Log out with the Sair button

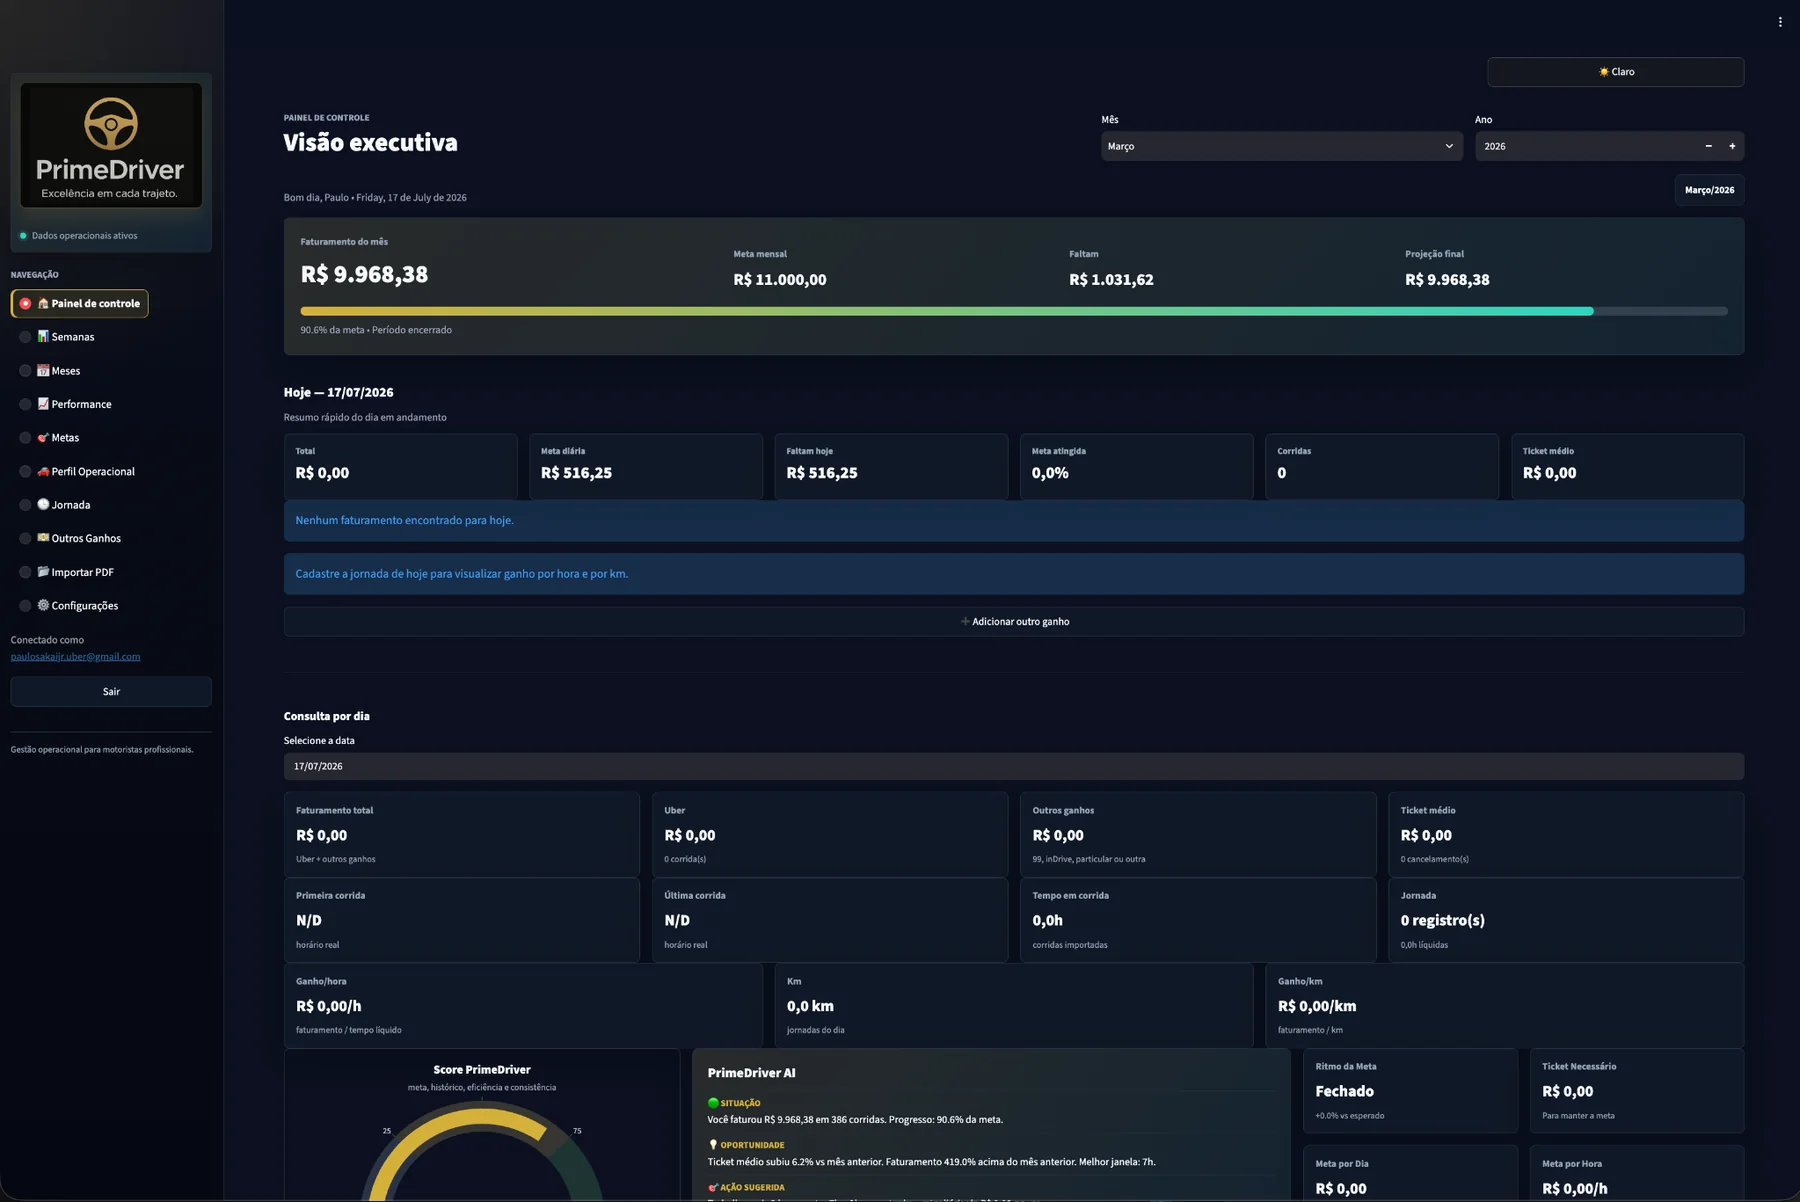click(x=111, y=691)
